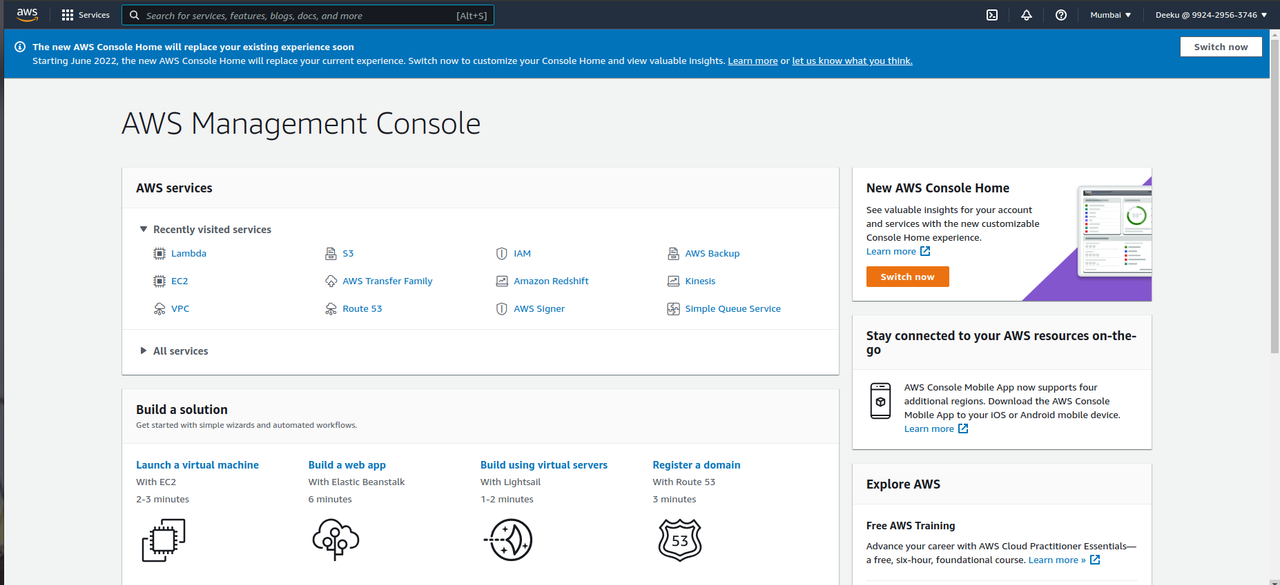Click the services search input field

point(307,15)
